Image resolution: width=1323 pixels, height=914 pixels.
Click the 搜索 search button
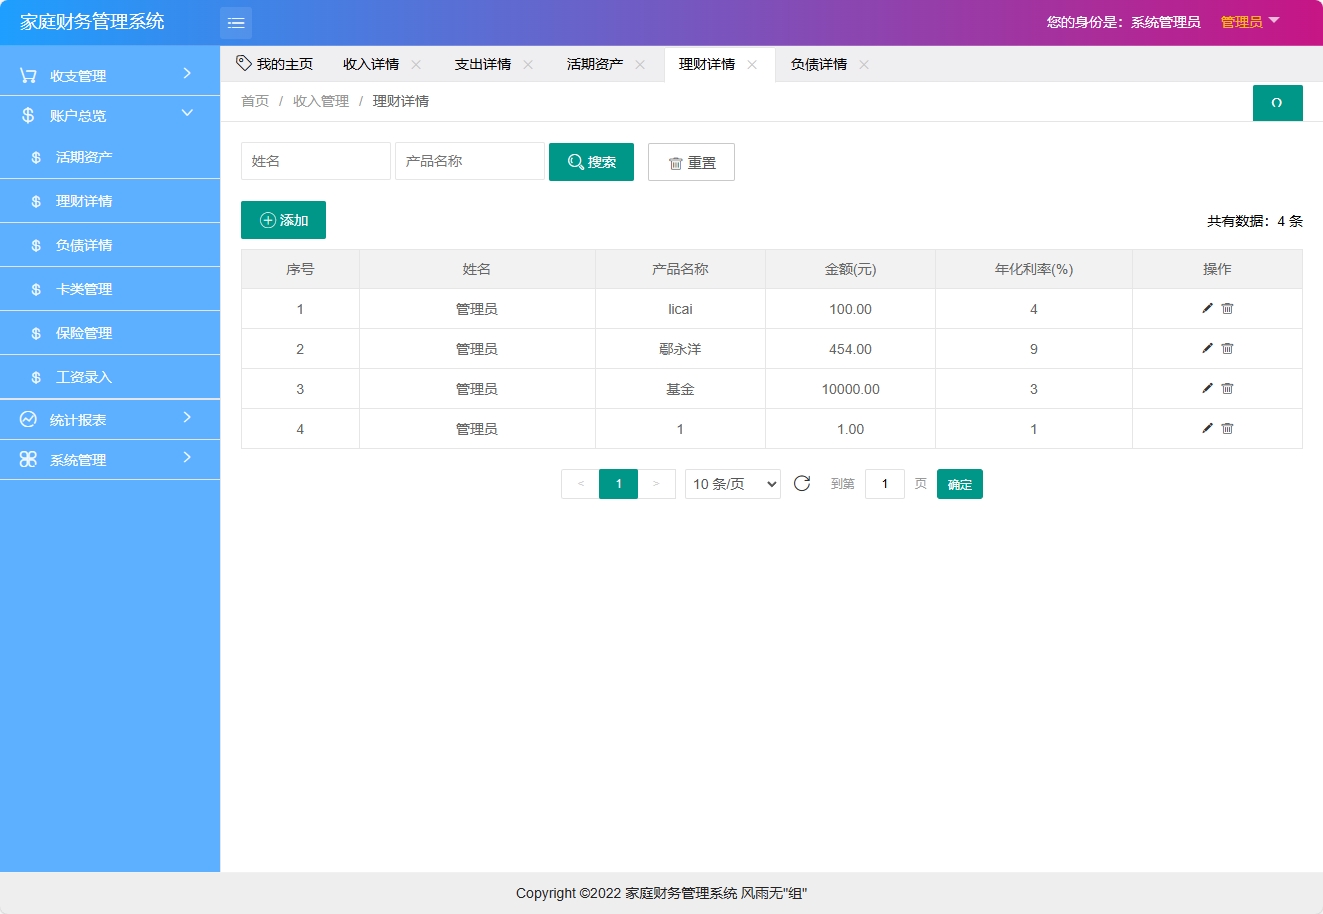[591, 161]
